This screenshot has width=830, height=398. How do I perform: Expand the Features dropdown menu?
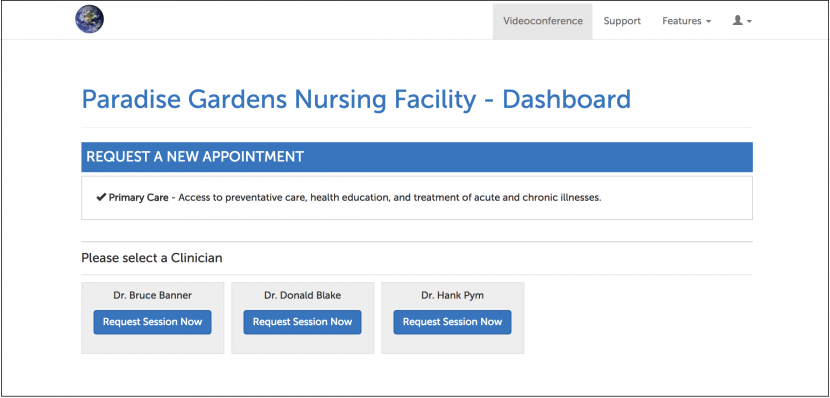coord(687,21)
